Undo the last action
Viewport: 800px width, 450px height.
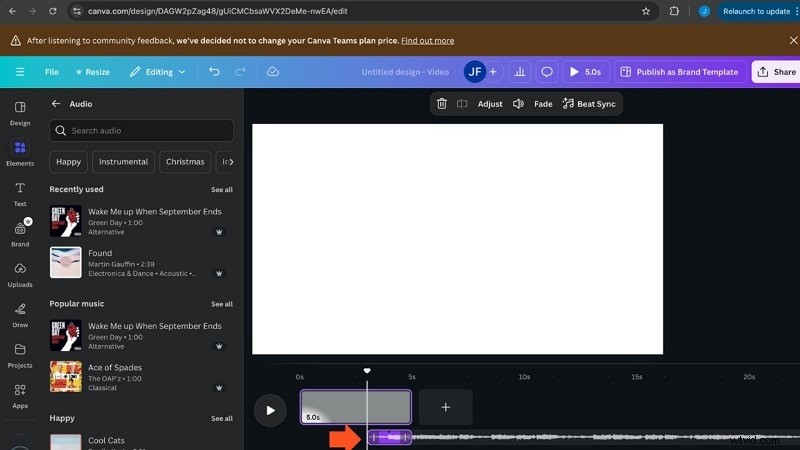[214, 72]
